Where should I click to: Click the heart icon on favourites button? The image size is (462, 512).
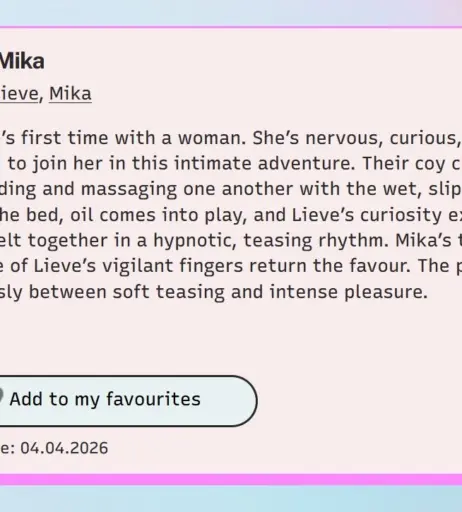pos(1,397)
